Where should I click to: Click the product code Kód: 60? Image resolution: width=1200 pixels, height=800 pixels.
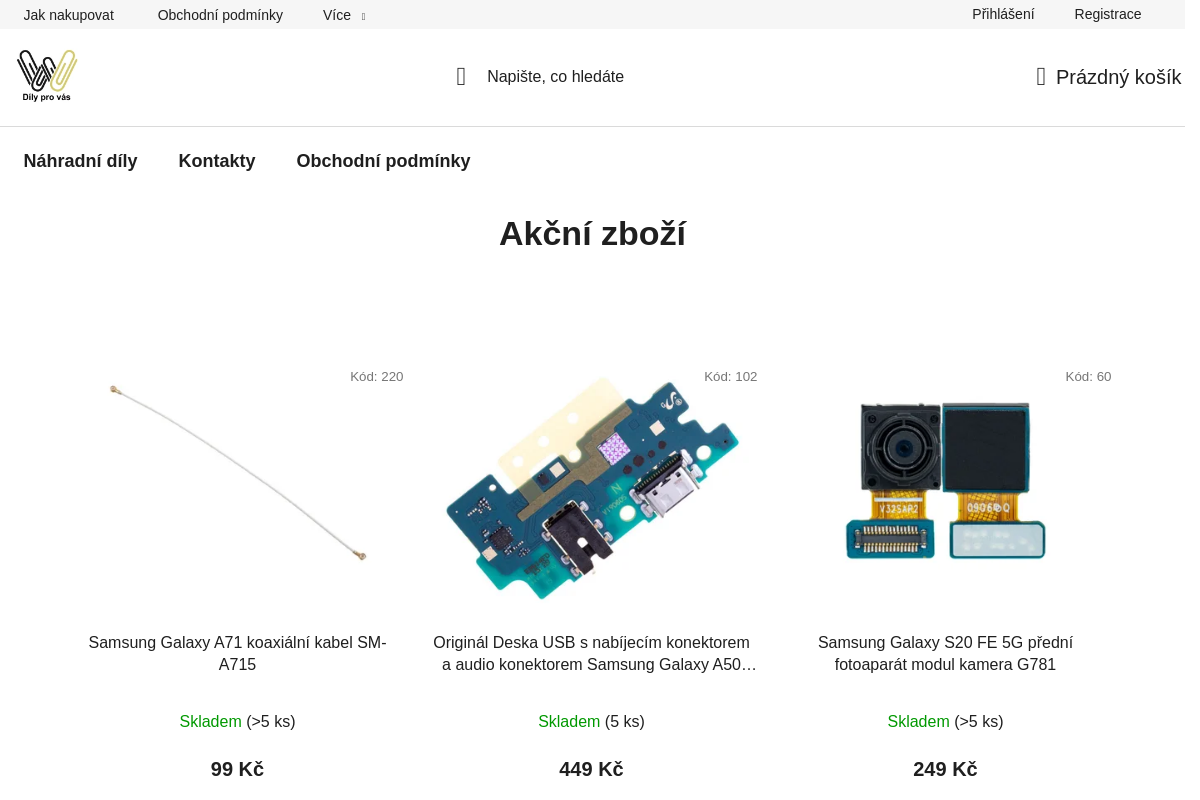coord(1089,377)
